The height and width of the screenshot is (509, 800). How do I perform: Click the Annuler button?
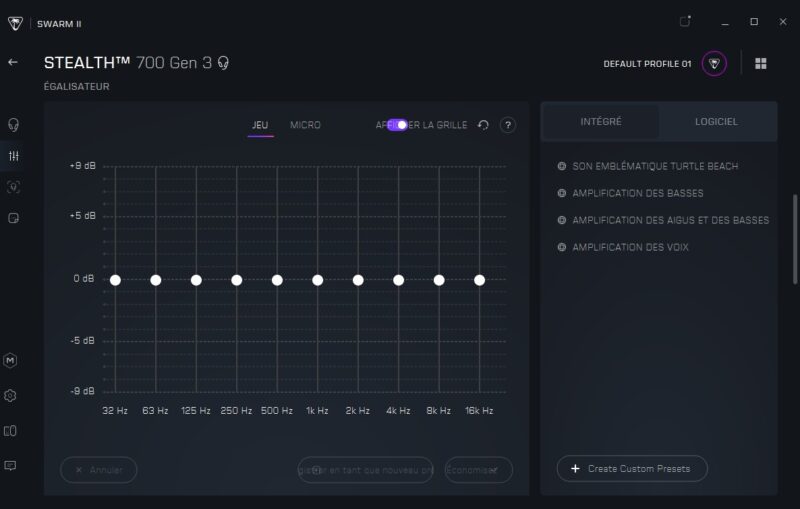point(99,470)
